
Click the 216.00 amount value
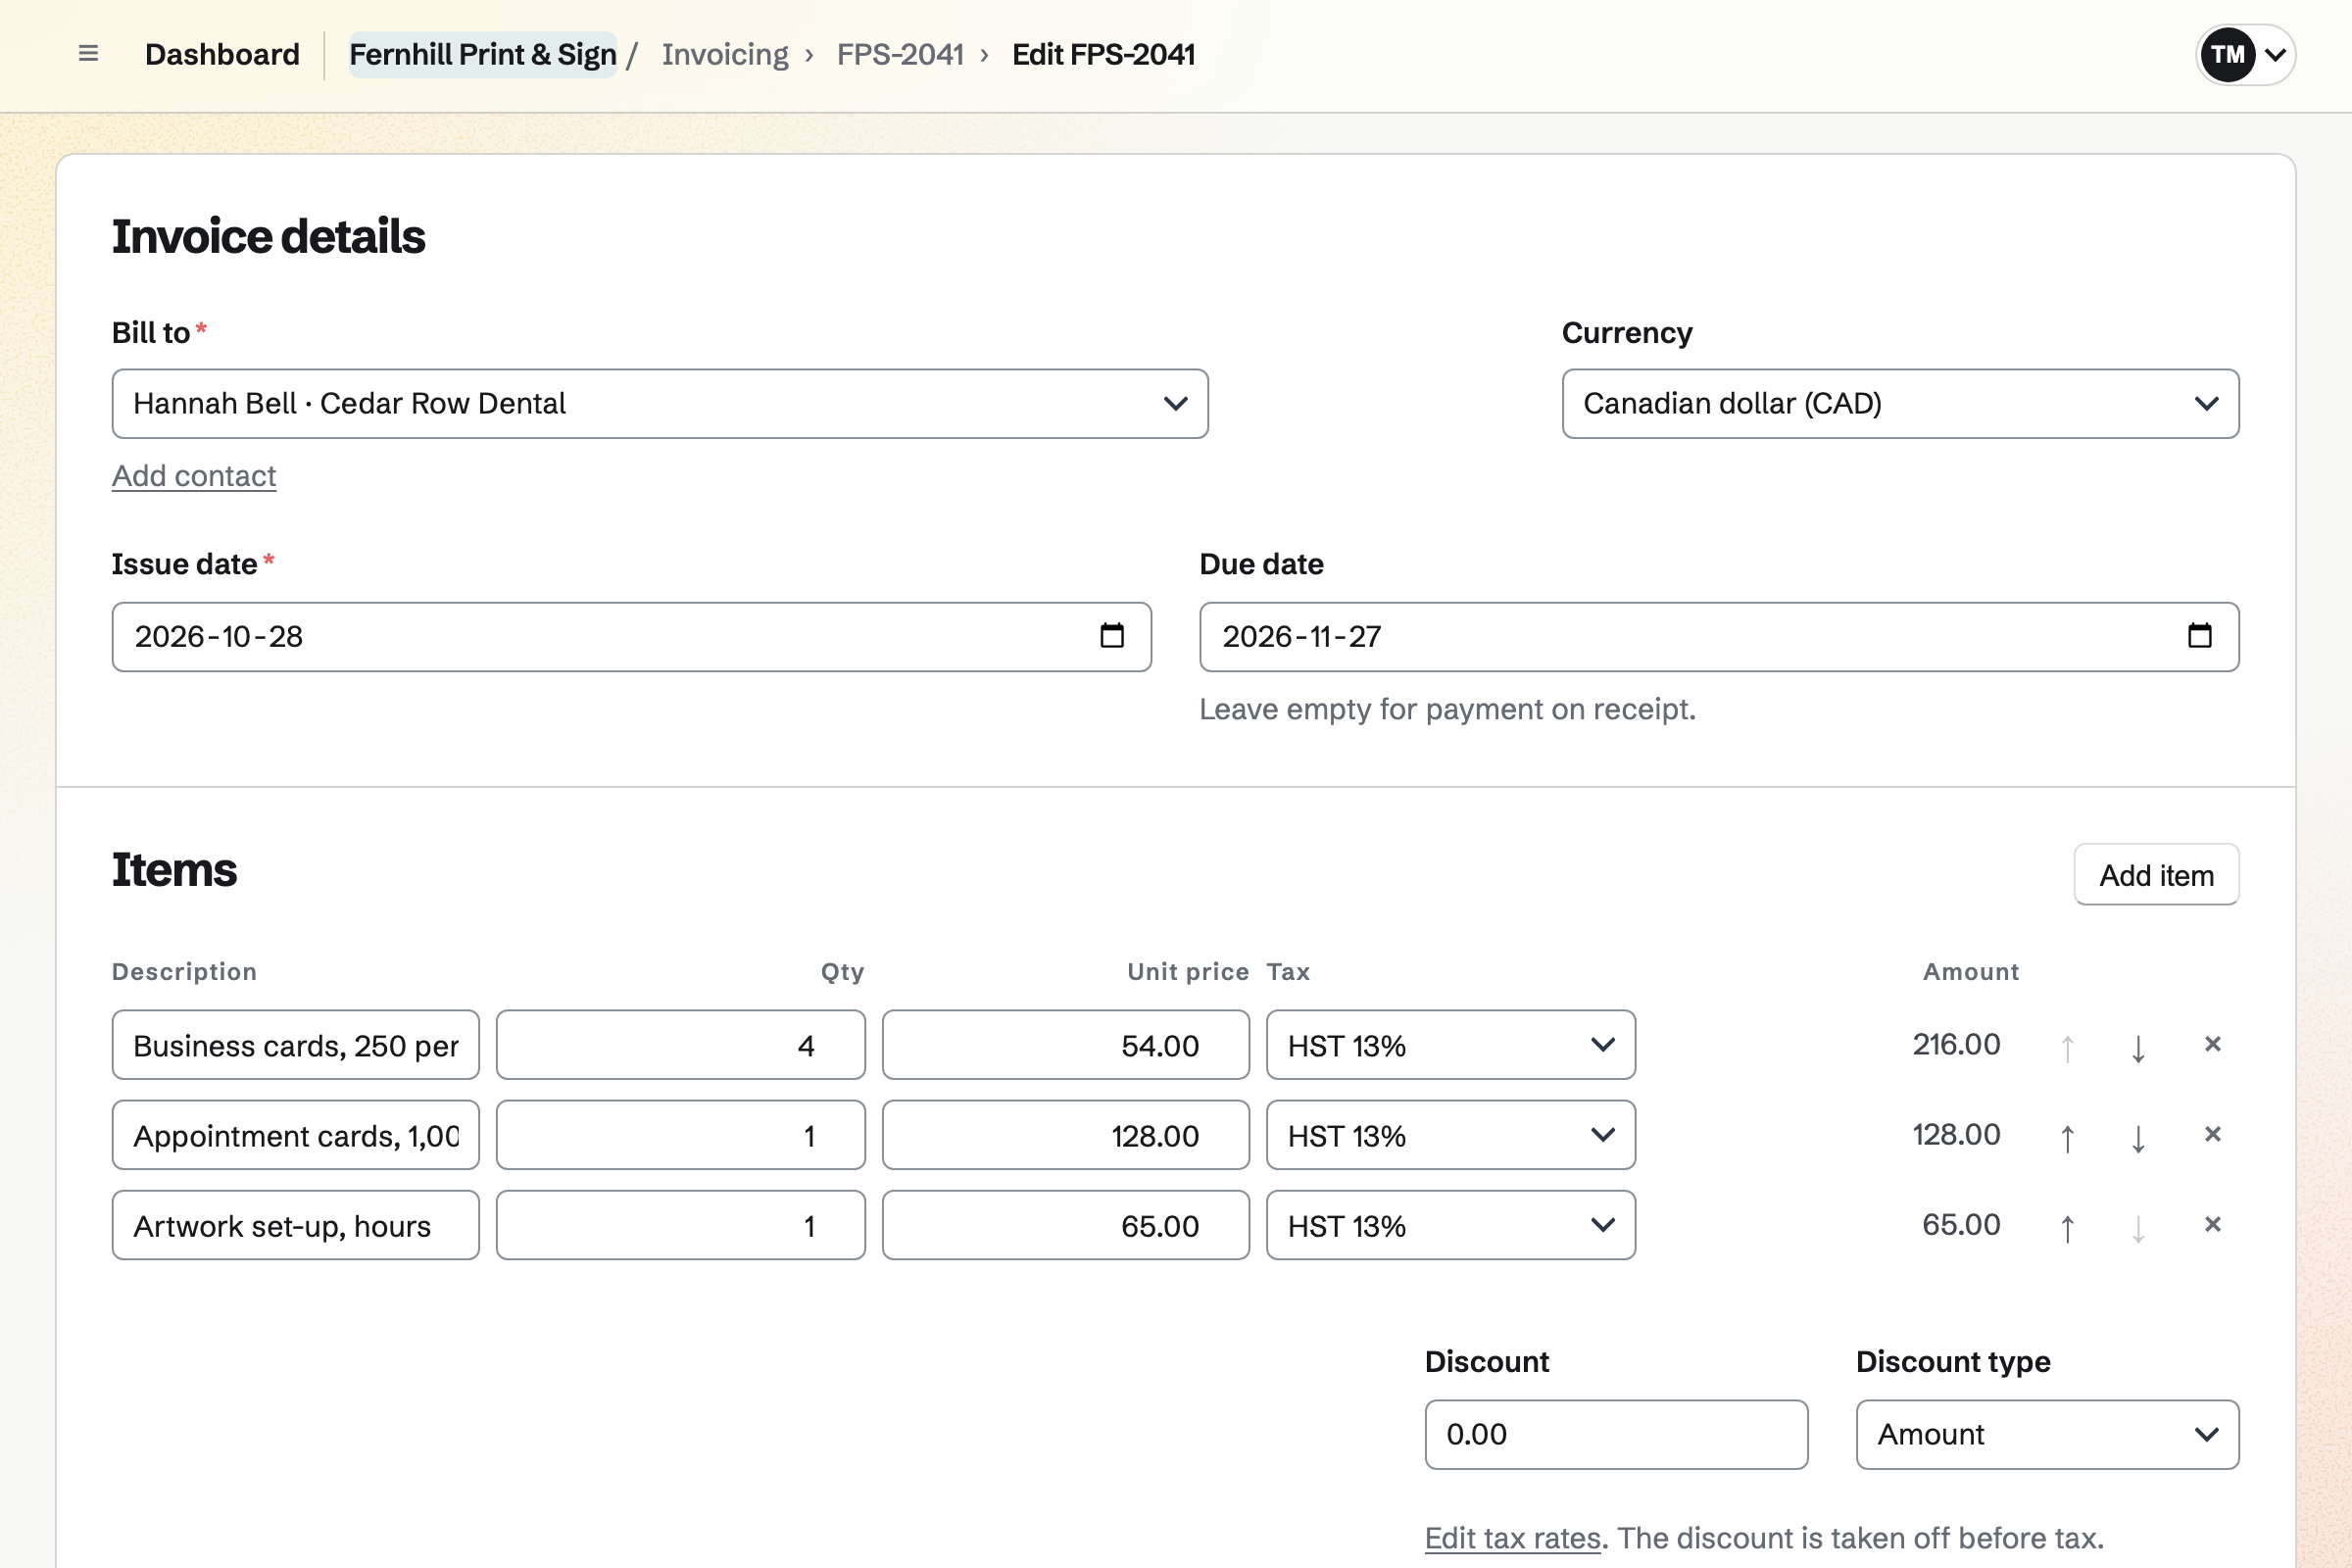(x=1956, y=1045)
